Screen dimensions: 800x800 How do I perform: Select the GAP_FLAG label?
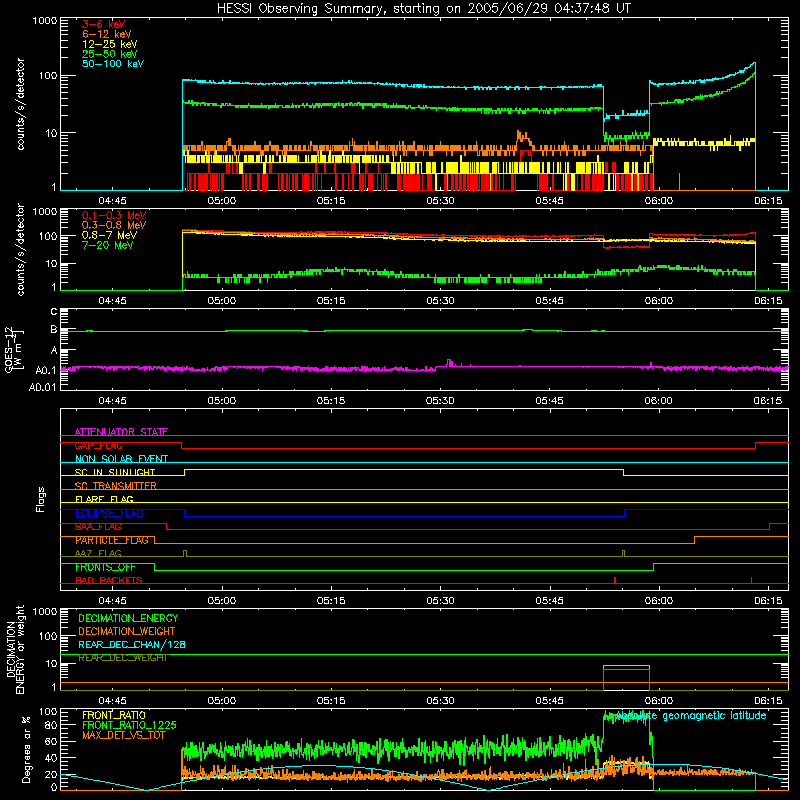pyautogui.click(x=98, y=445)
